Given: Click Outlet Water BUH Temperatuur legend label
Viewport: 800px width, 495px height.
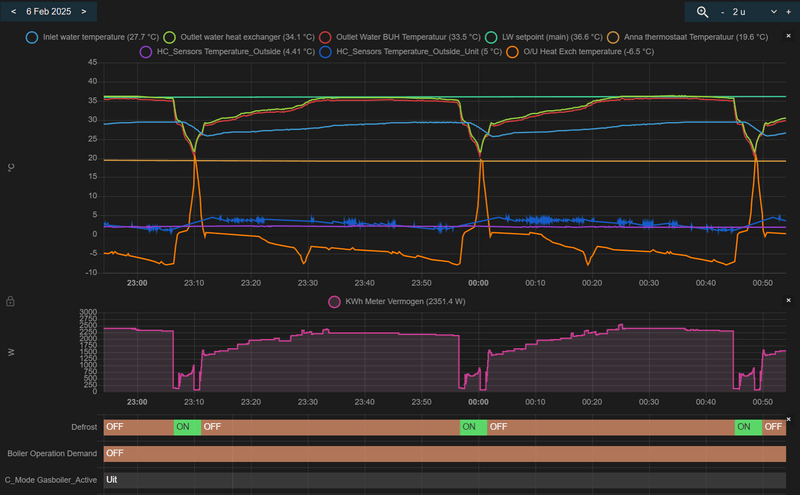Looking at the screenshot, I should (x=408, y=37).
